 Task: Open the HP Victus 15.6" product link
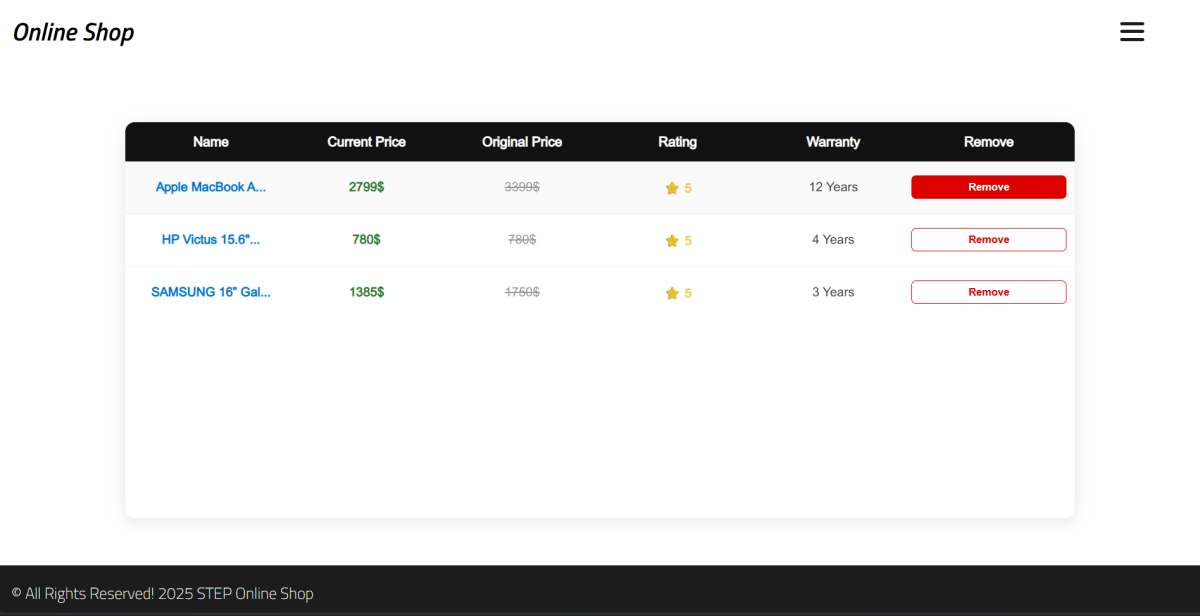[x=211, y=240]
